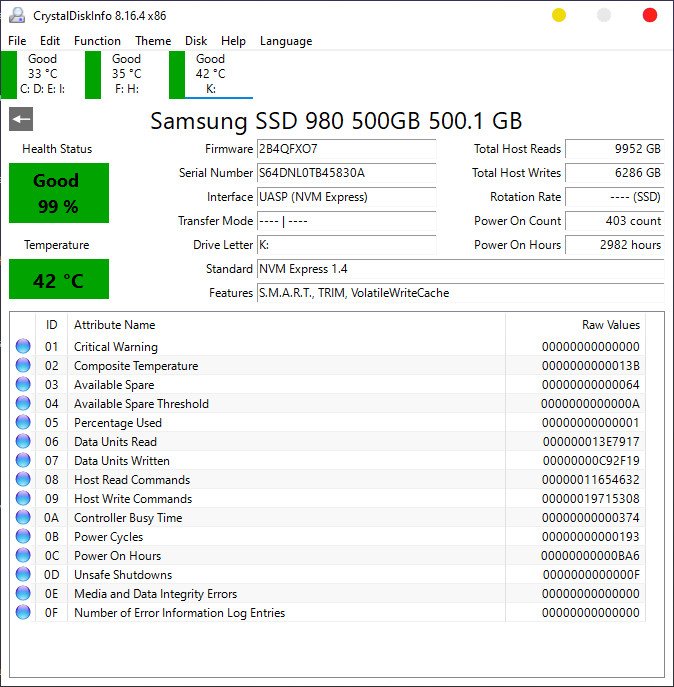Click the Power On Hours value 2982 hours
The width and height of the screenshot is (674, 687).
click(615, 244)
